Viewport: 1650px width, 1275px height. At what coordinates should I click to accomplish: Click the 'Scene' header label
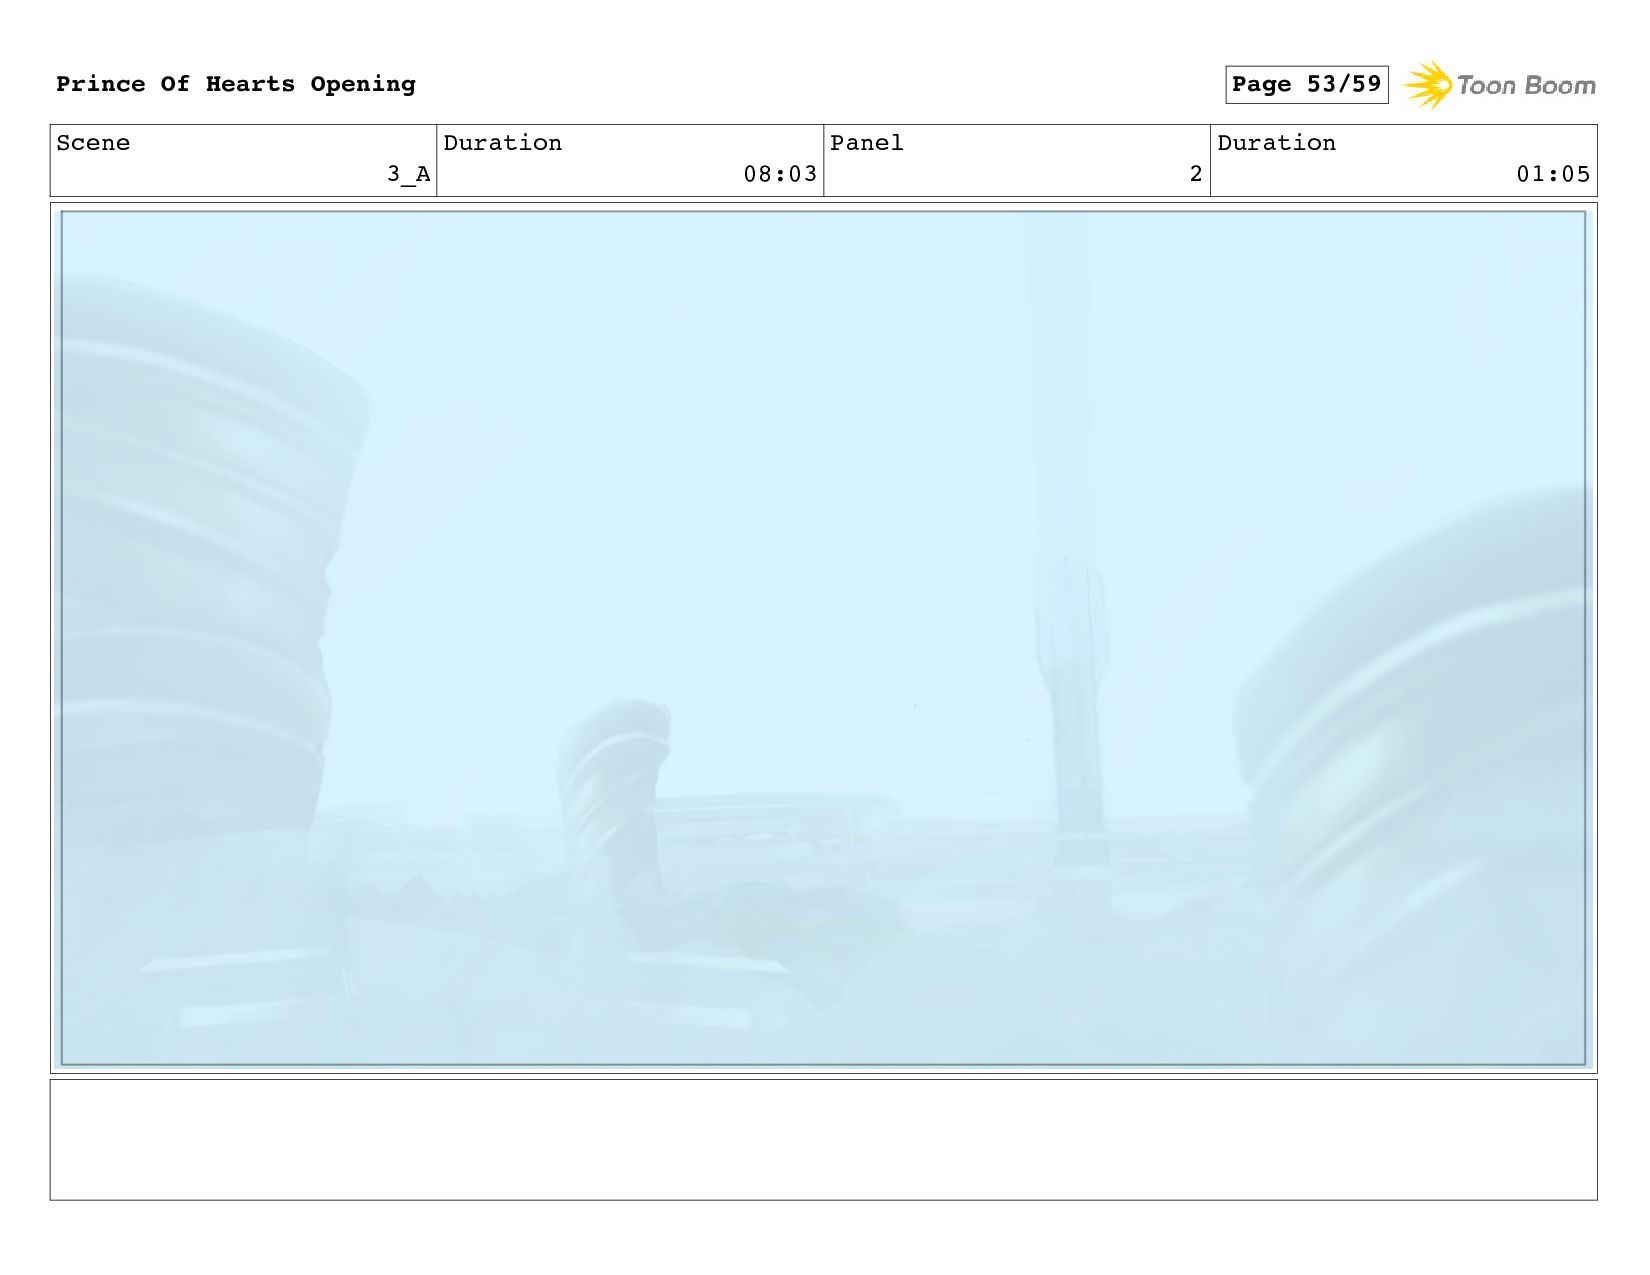pos(93,143)
